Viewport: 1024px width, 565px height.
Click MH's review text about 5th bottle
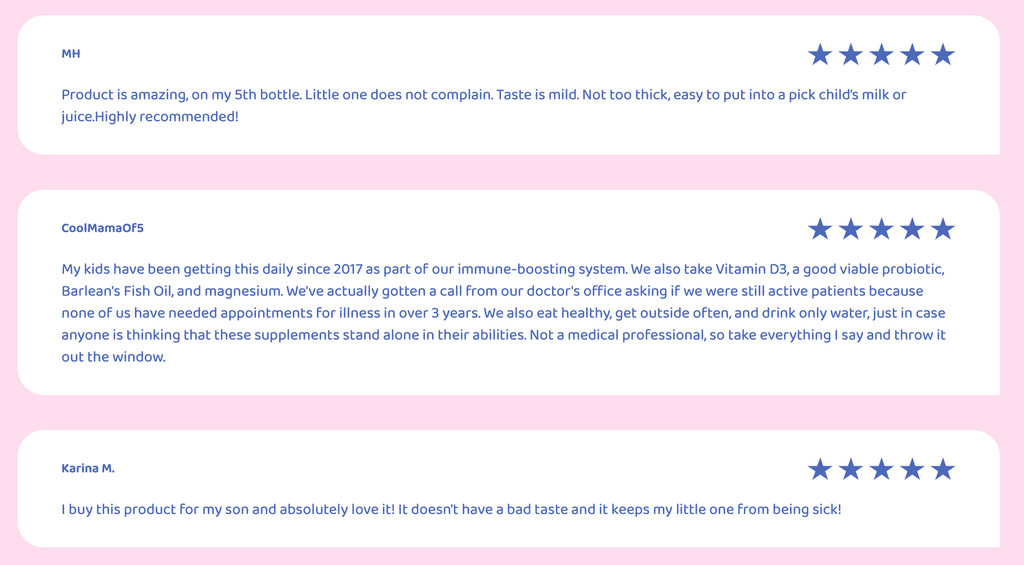(x=484, y=105)
